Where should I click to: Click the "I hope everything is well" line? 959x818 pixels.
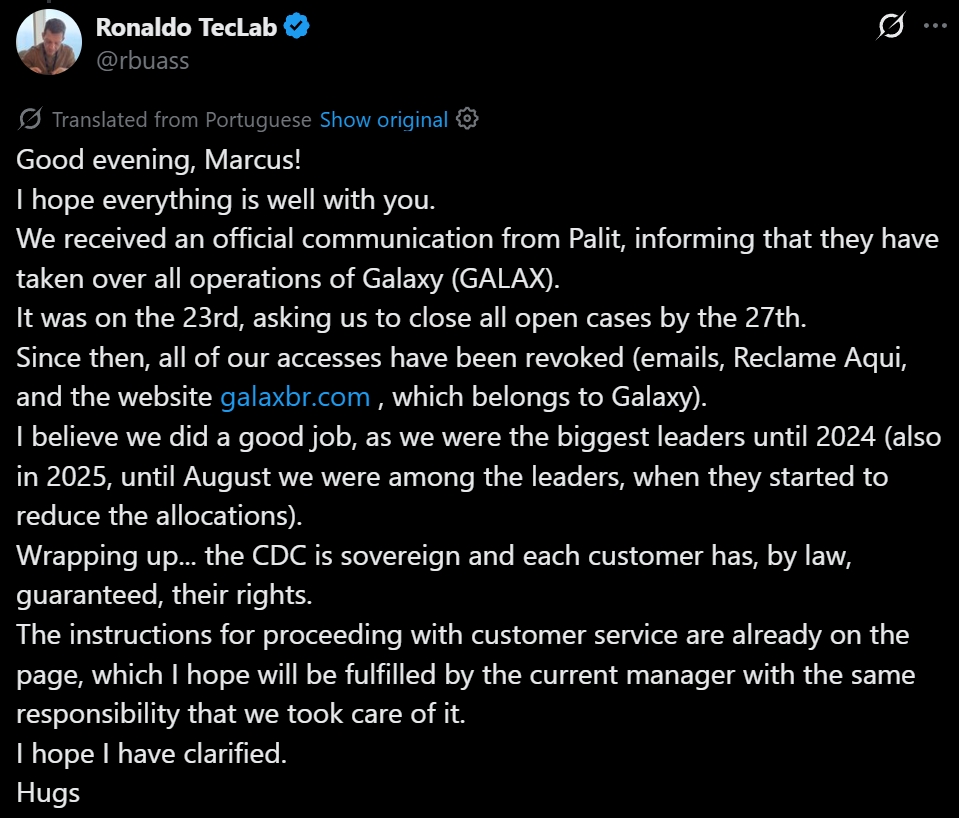click(x=226, y=199)
